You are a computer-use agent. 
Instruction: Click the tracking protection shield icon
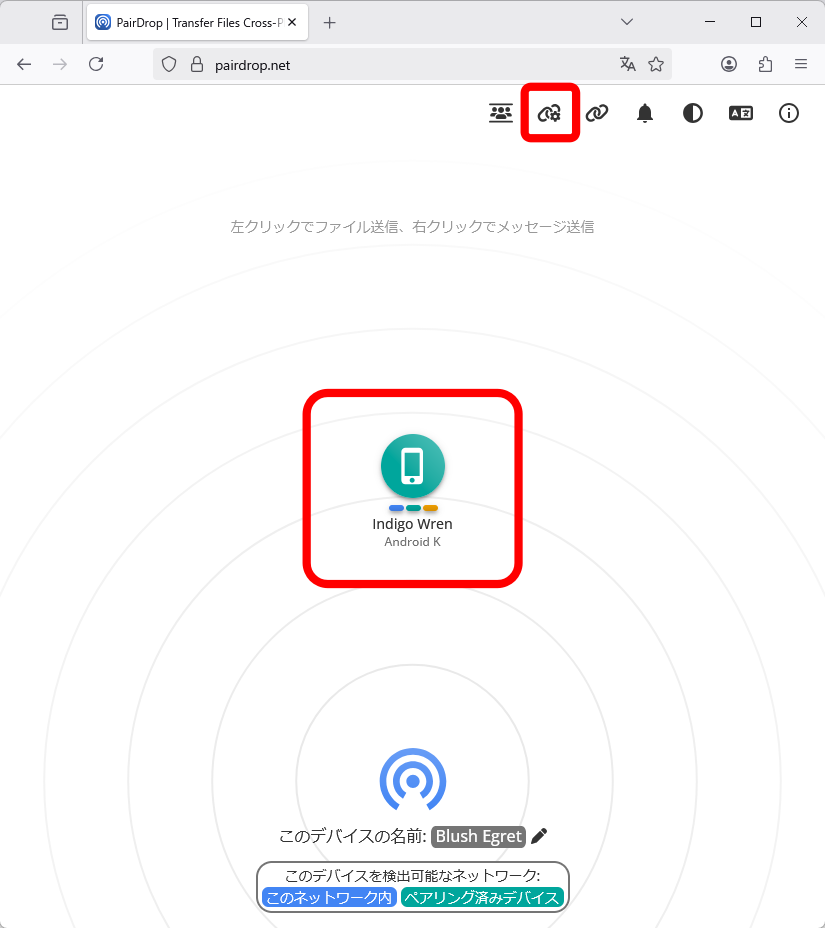click(169, 65)
